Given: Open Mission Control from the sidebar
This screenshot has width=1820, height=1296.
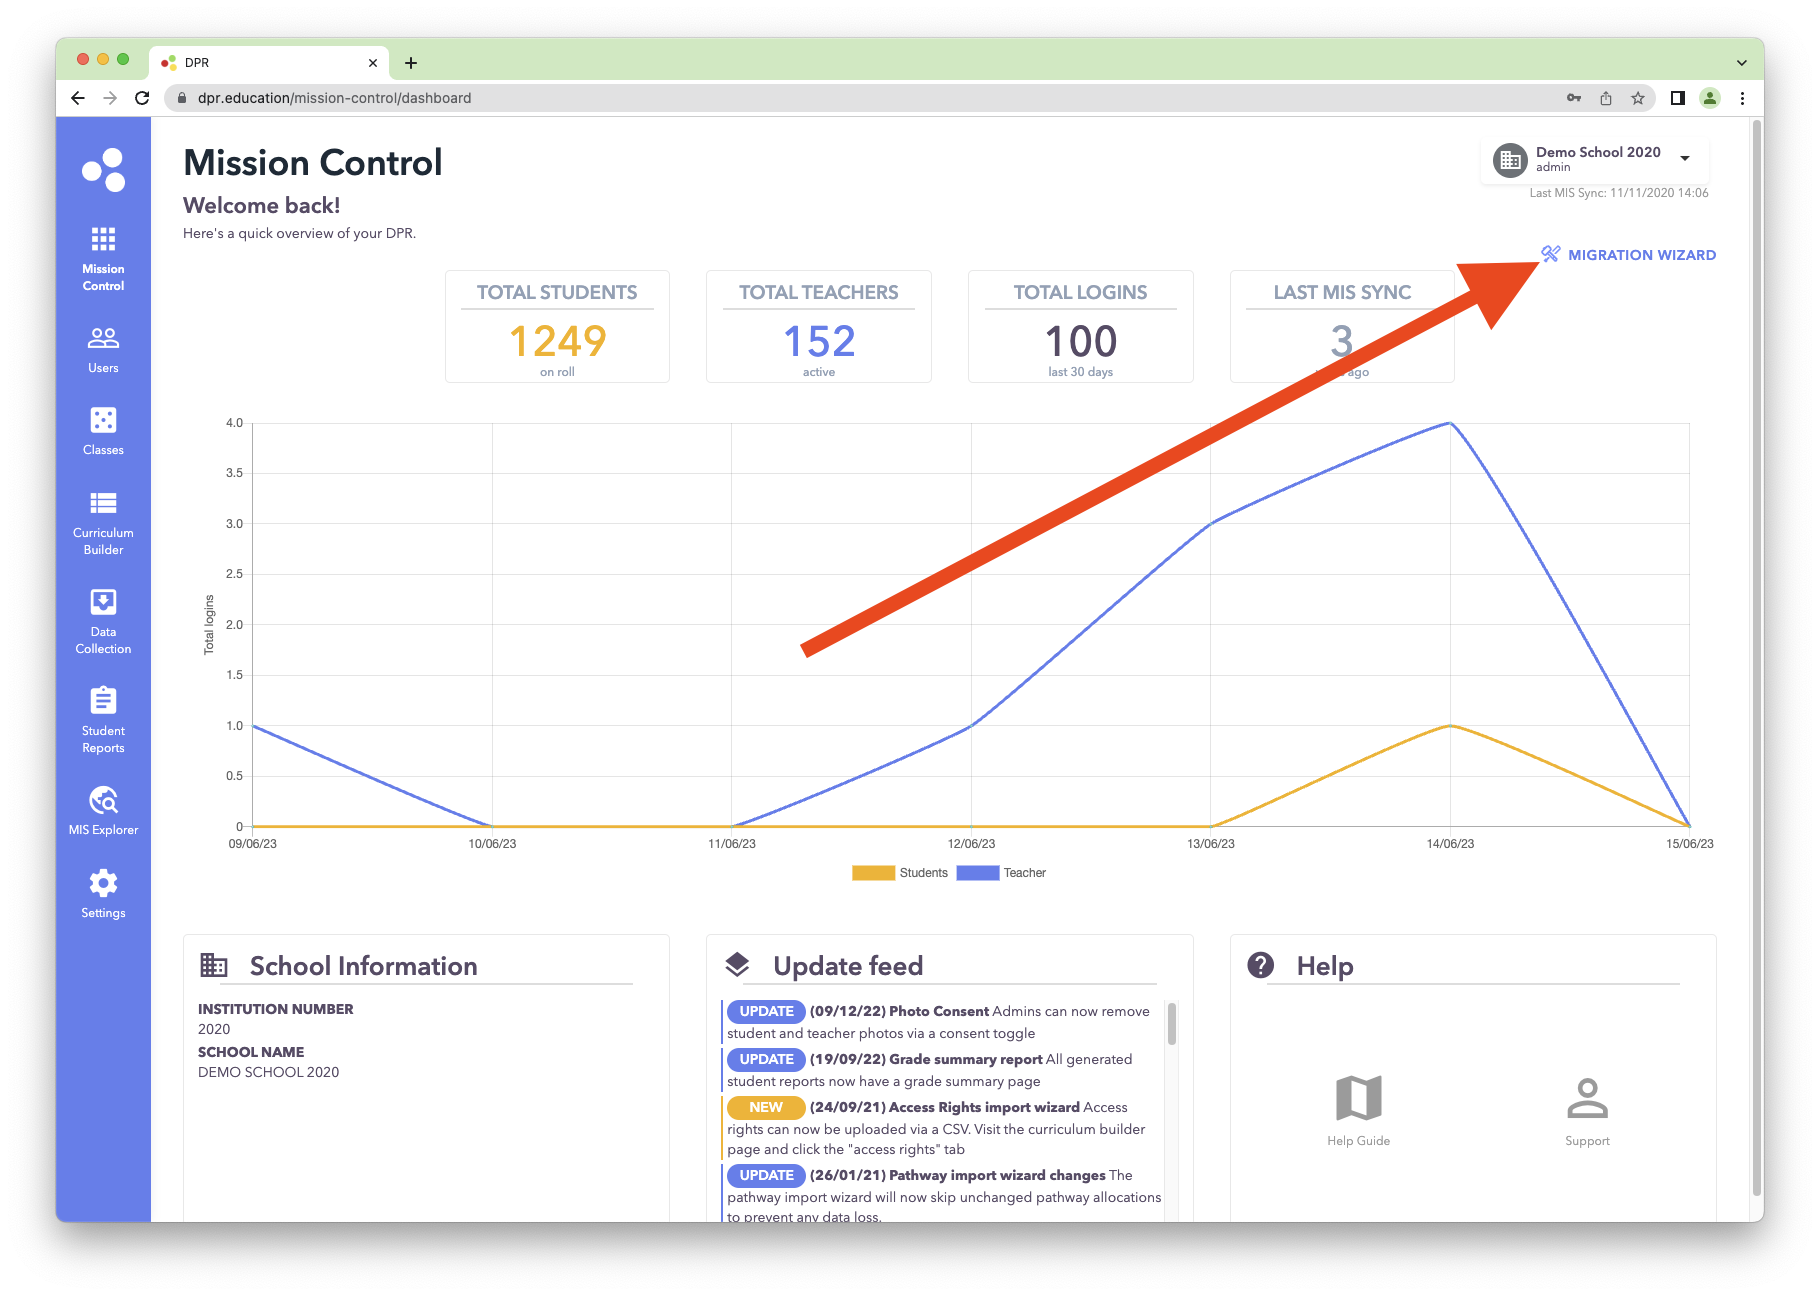Looking at the screenshot, I should coord(102,258).
